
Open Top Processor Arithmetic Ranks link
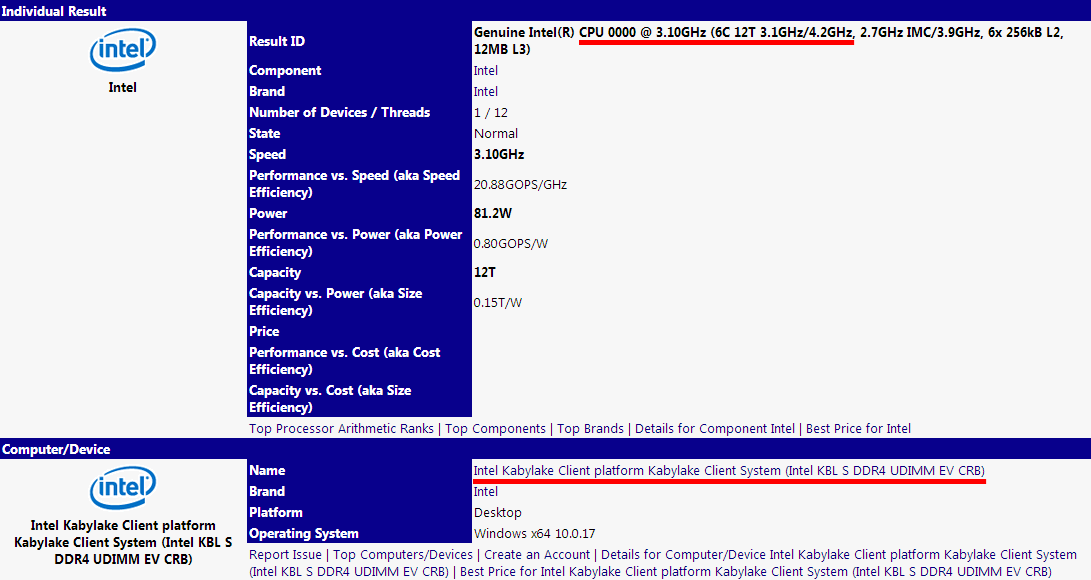point(341,429)
